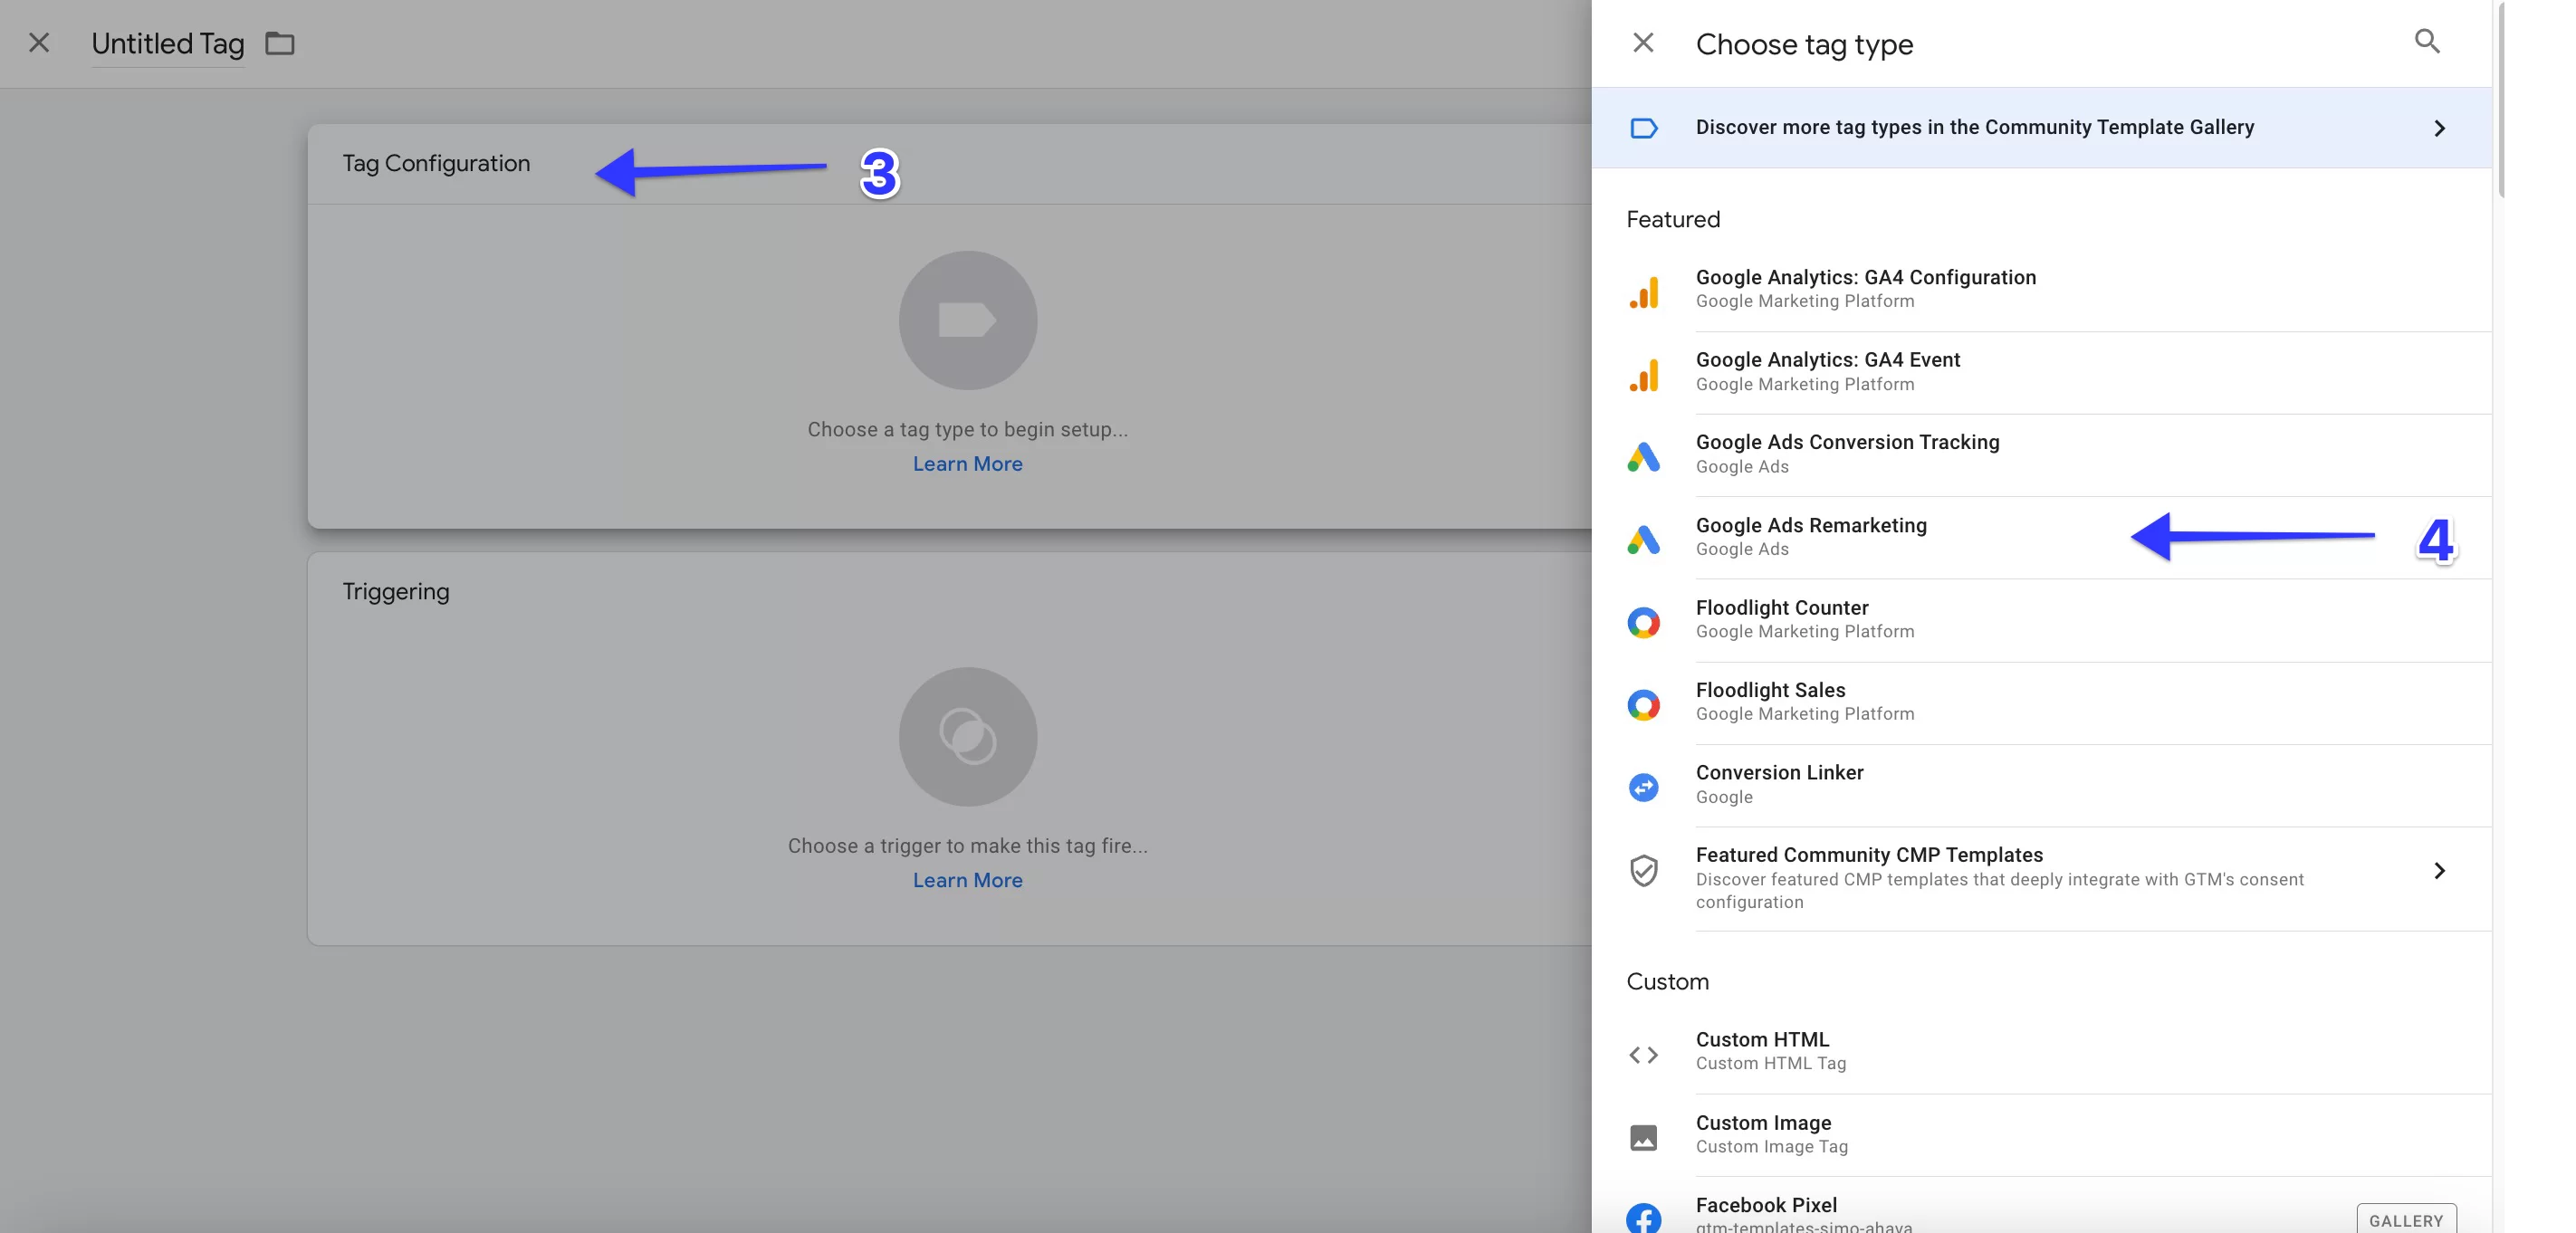Click the 'Custom Image Tag' subtitle
The height and width of the screenshot is (1233, 2576).
point(1772,1146)
